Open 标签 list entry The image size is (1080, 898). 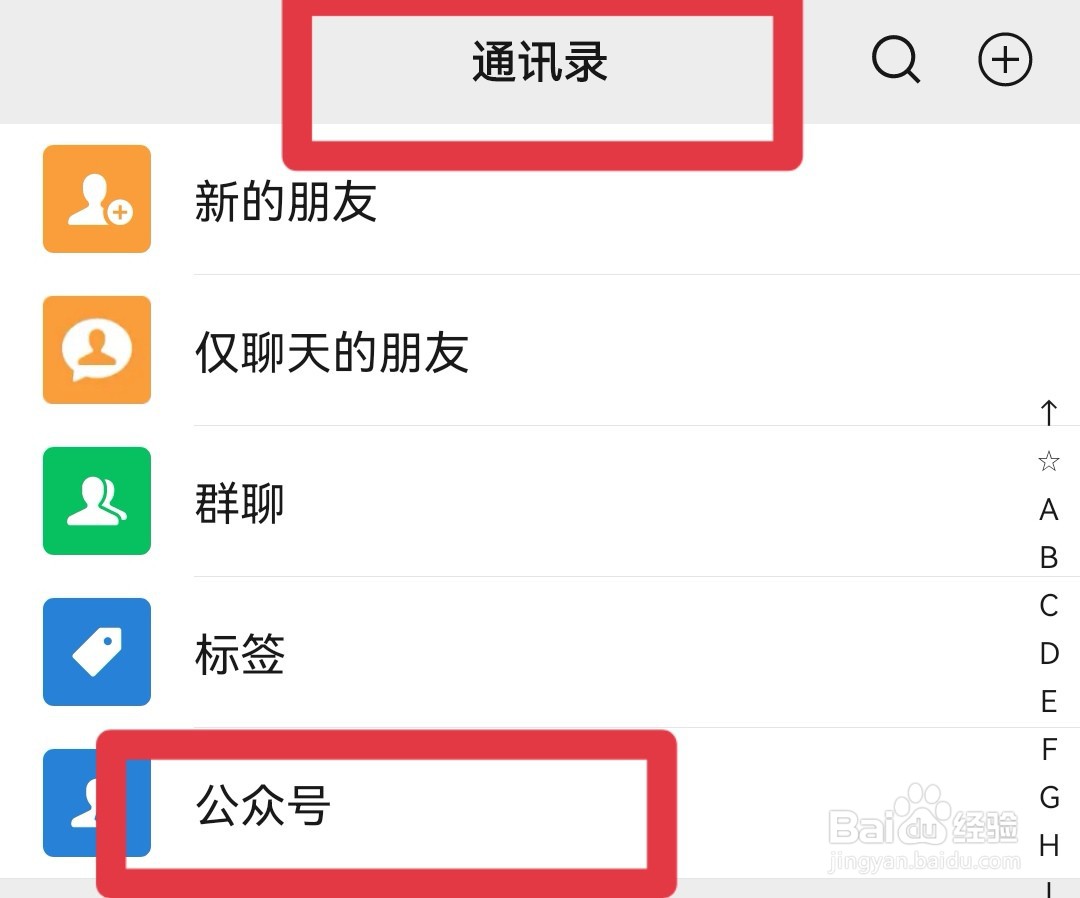(540, 651)
